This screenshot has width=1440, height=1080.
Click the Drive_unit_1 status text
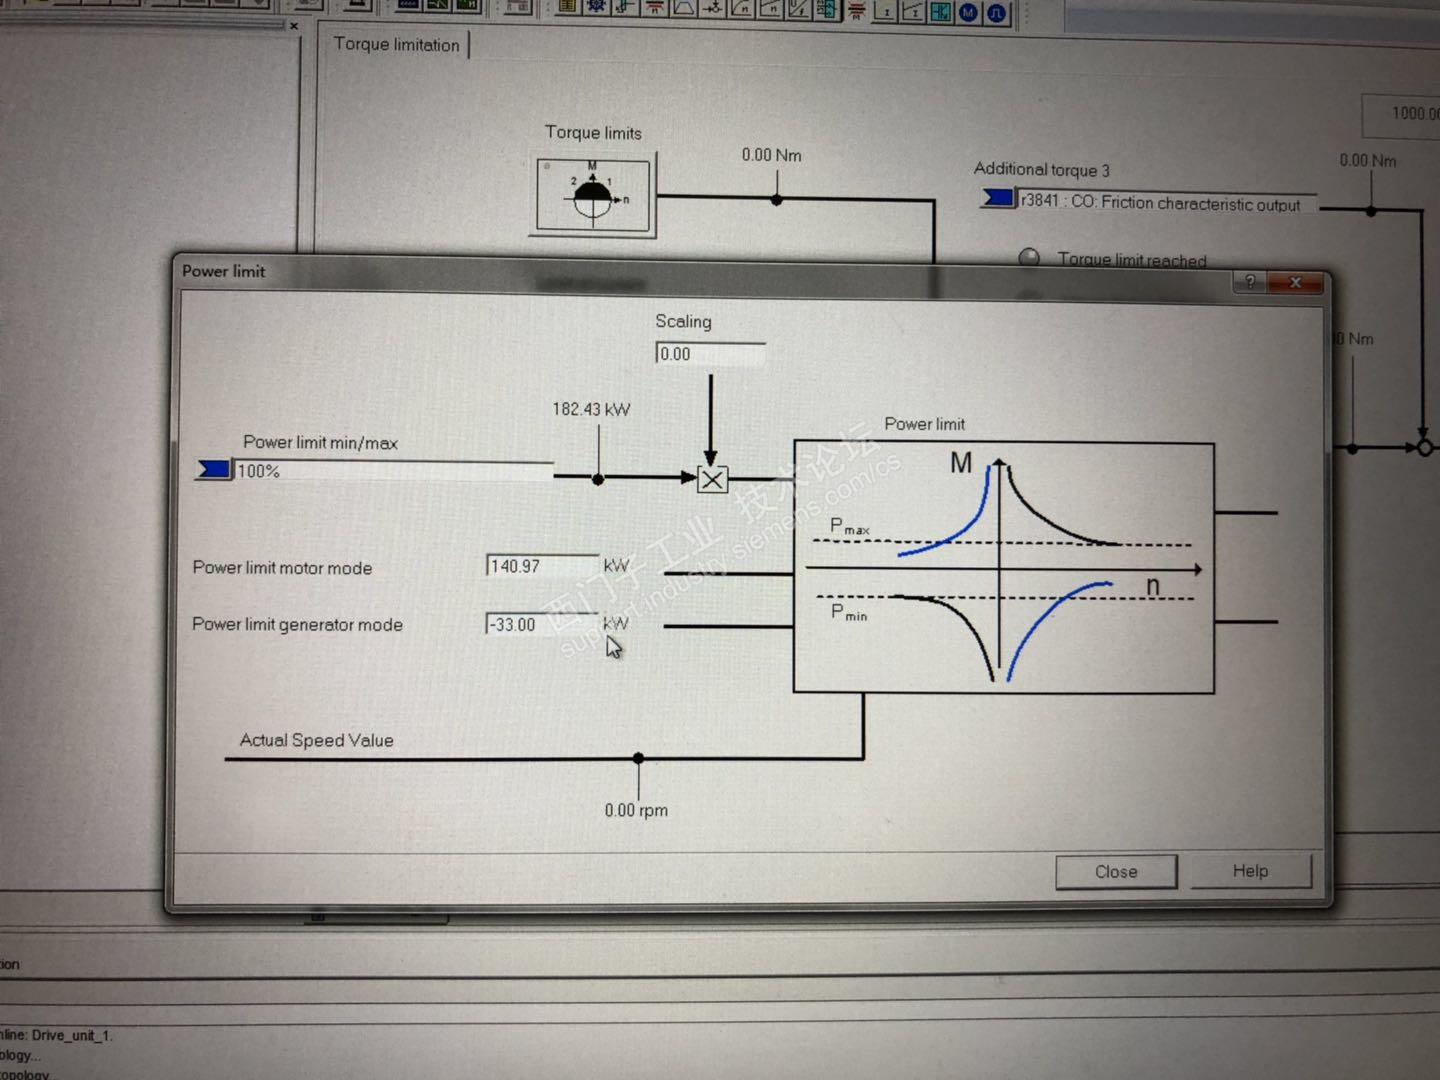[72, 1035]
